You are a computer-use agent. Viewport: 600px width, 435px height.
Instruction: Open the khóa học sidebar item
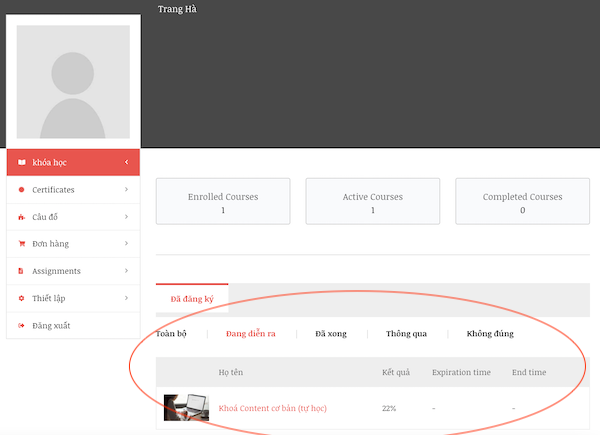click(73, 162)
